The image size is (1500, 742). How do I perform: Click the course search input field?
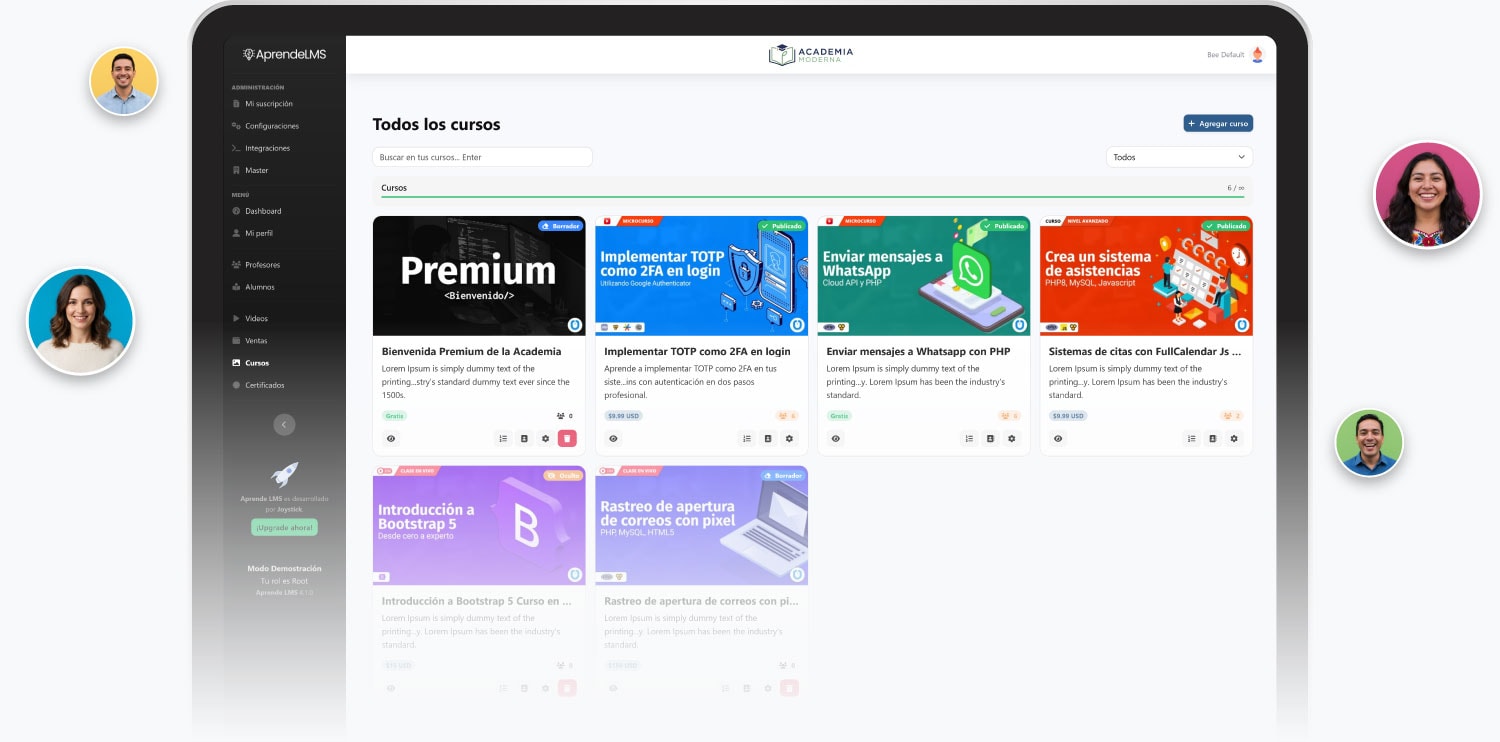click(x=482, y=157)
